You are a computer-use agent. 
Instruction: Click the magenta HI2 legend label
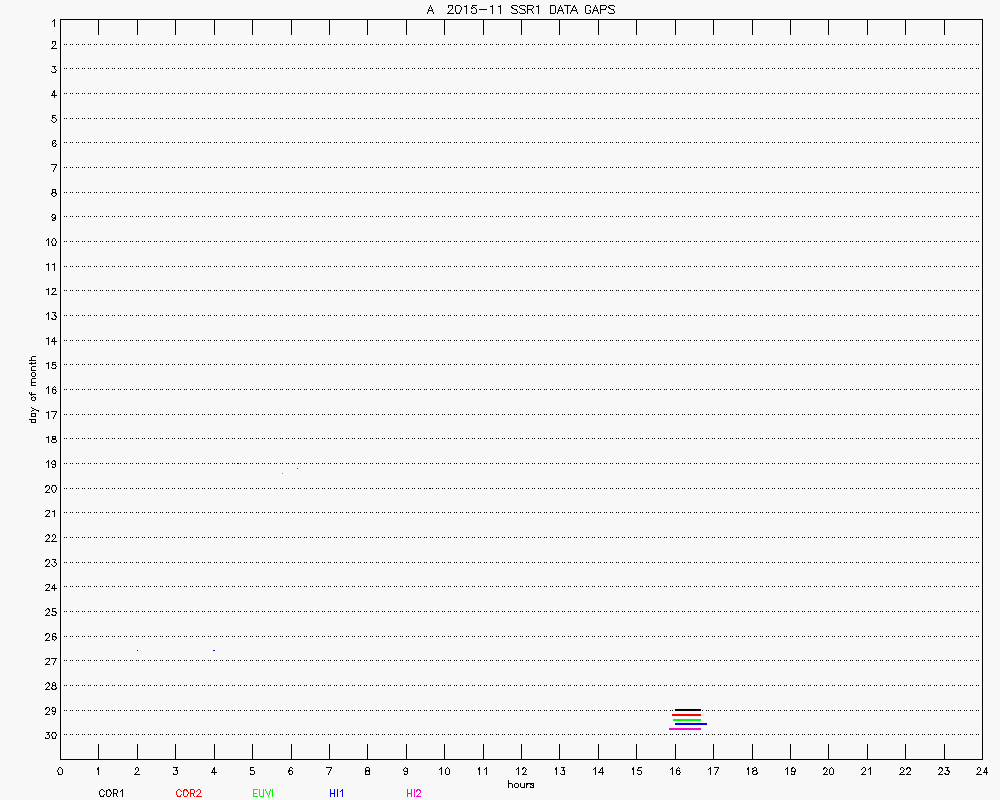tap(414, 793)
